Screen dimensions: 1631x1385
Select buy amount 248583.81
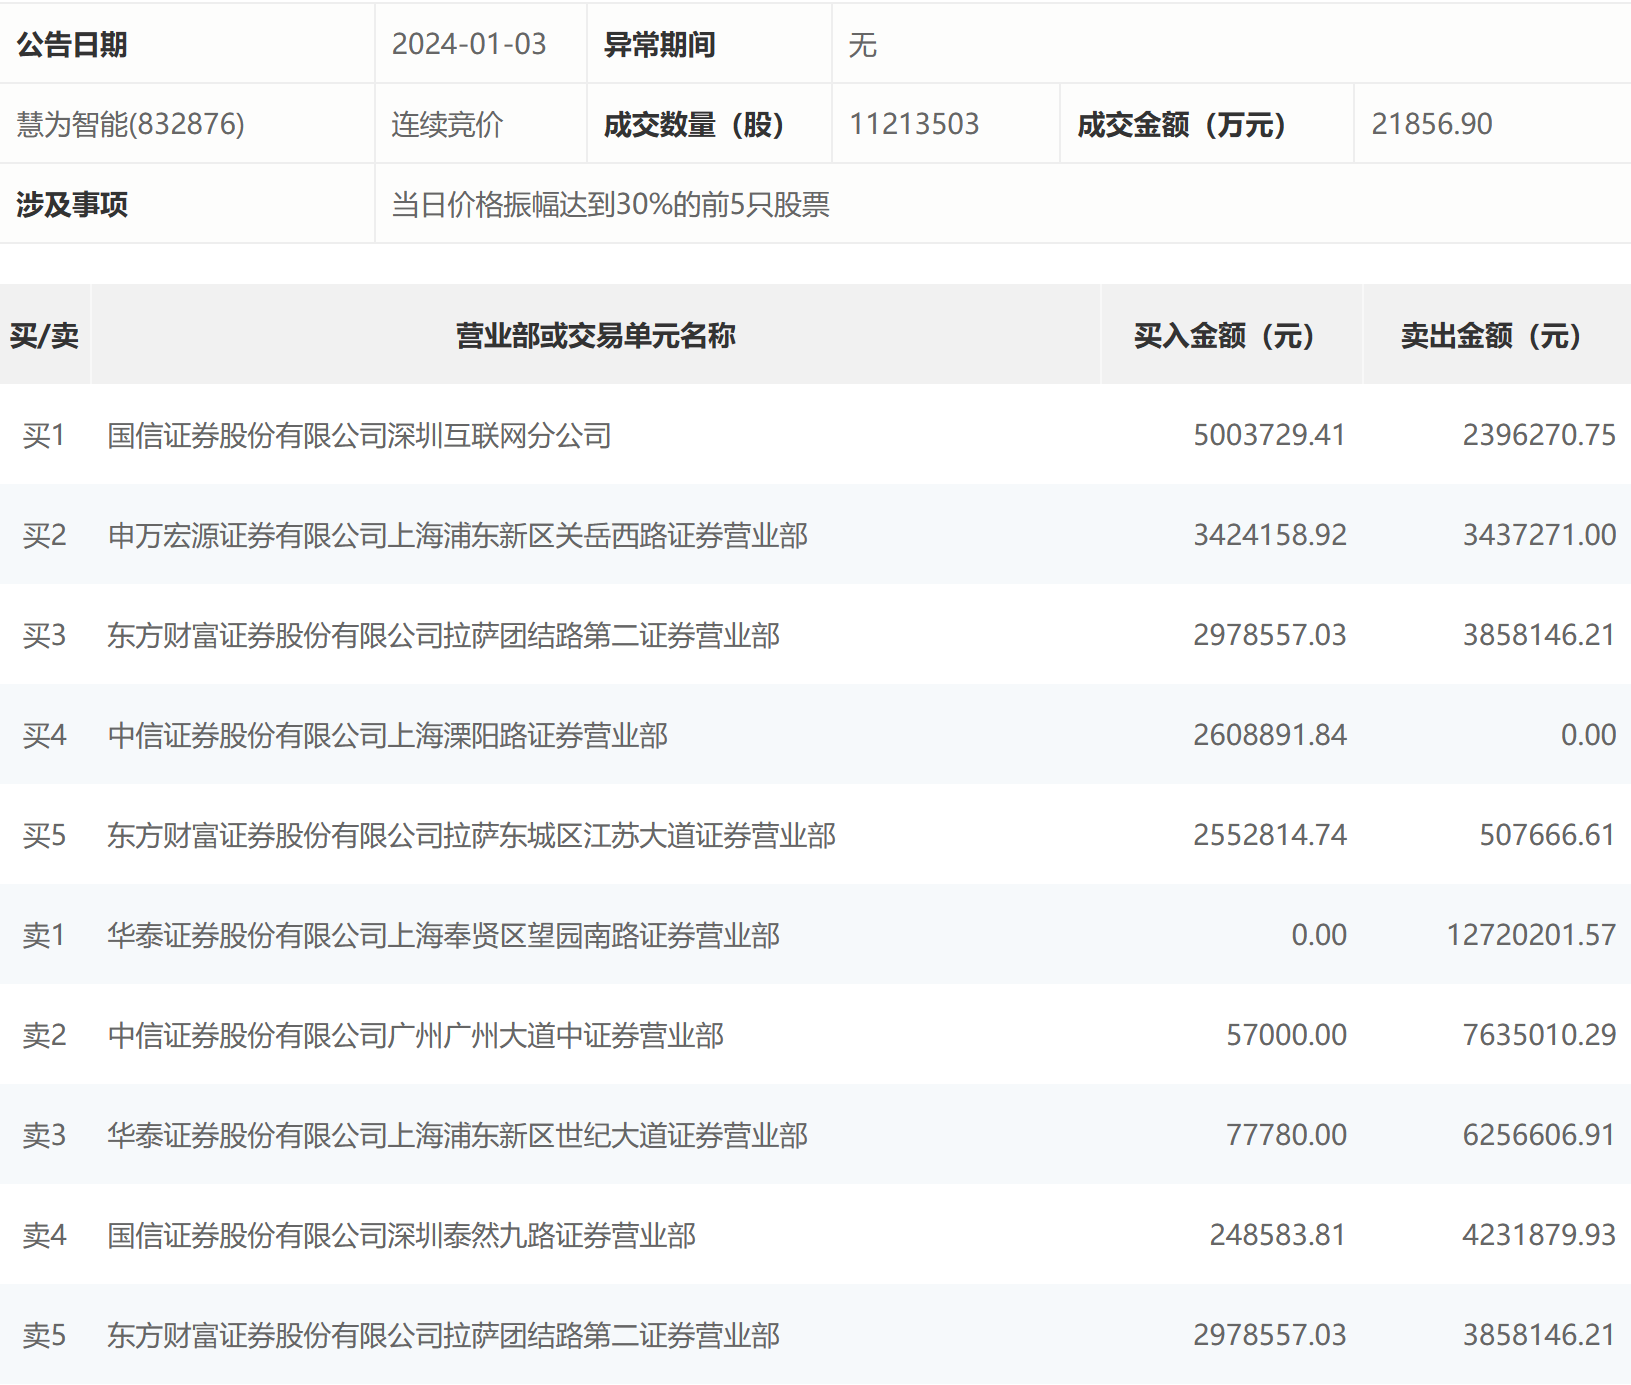click(1278, 1235)
